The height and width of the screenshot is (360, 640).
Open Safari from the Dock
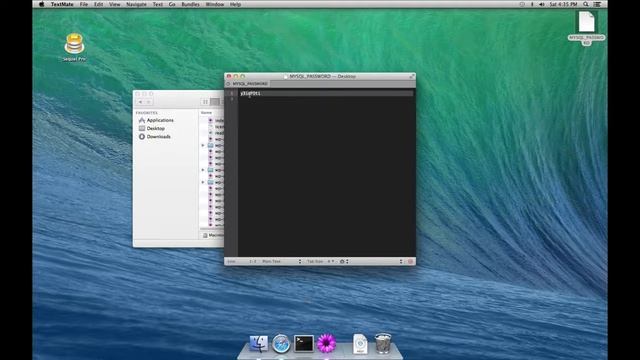point(281,343)
